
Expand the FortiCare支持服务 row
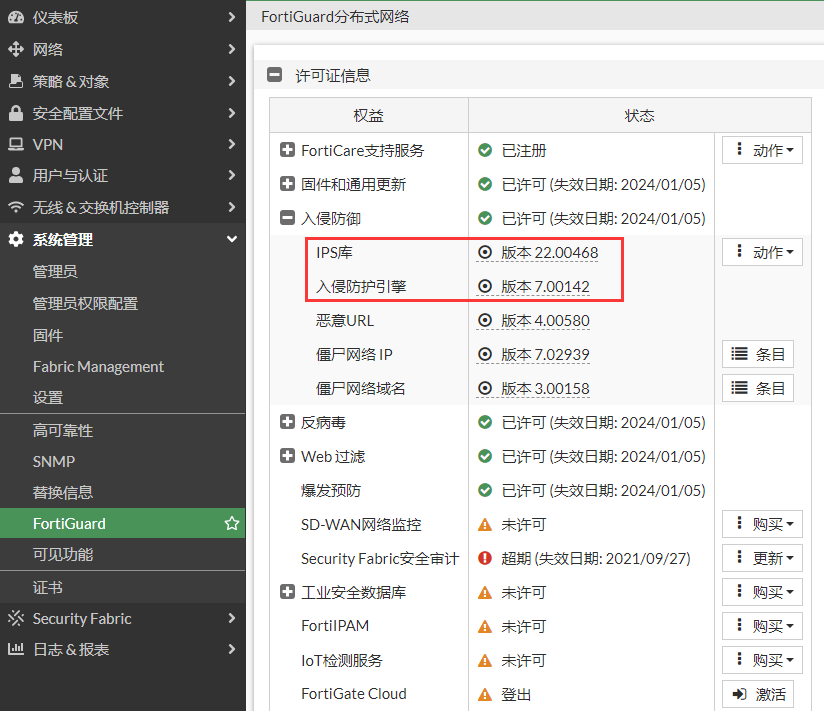[287, 150]
